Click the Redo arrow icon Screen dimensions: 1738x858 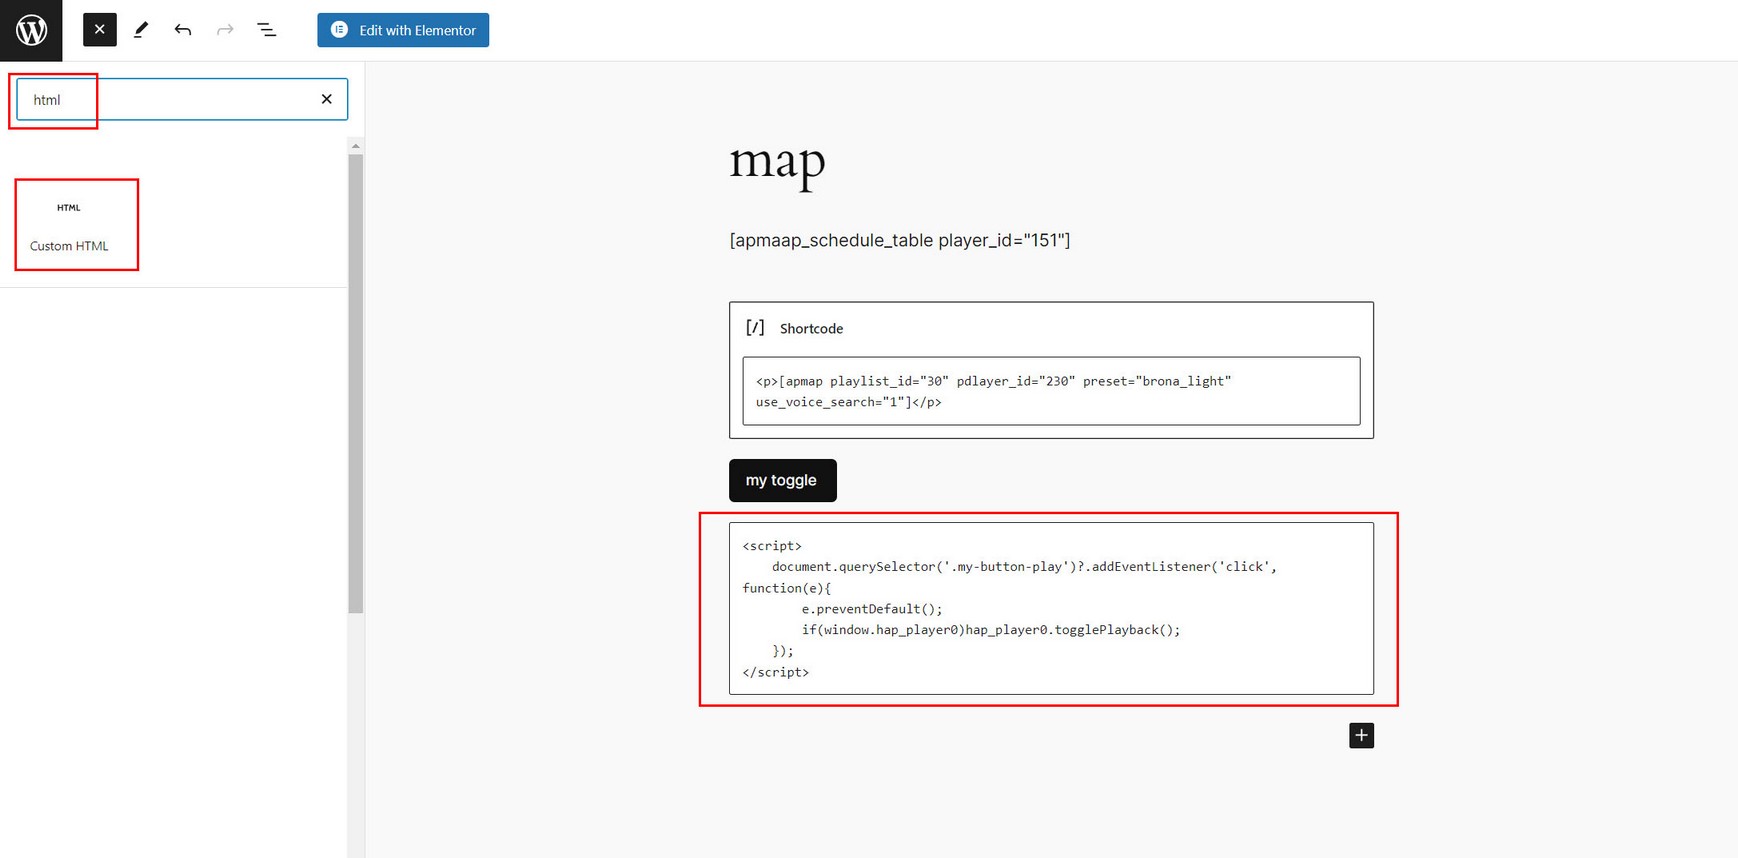point(225,30)
